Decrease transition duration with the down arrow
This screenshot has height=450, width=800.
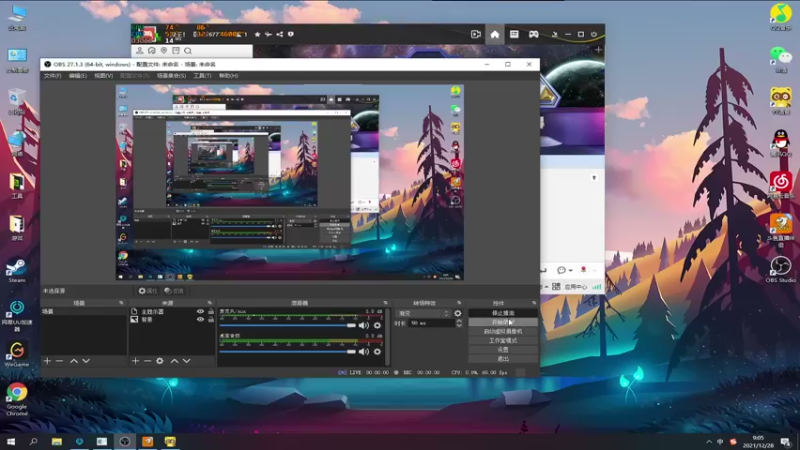459,325
